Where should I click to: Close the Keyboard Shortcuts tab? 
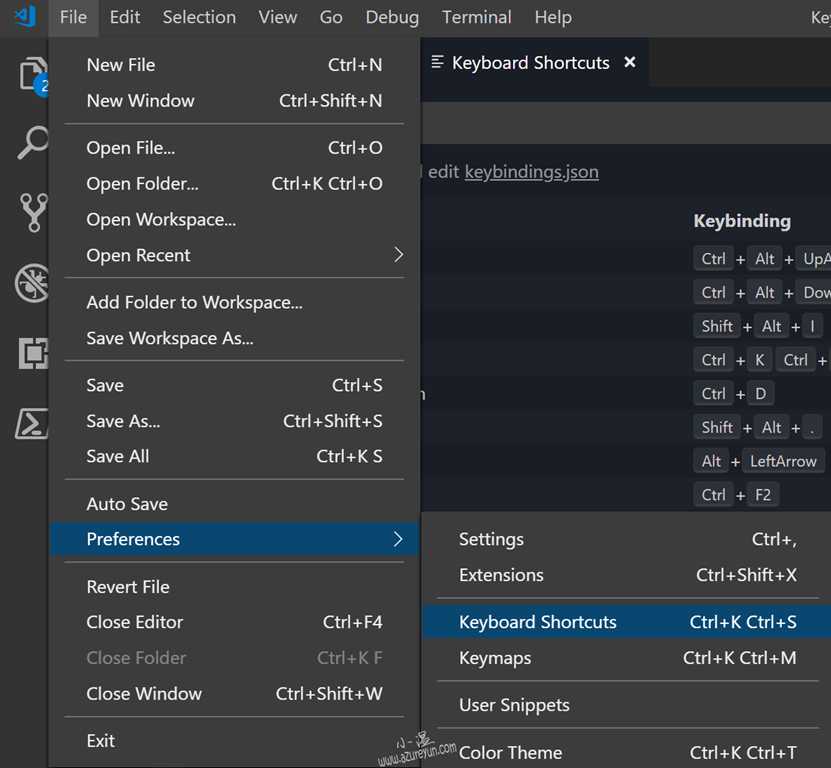630,62
